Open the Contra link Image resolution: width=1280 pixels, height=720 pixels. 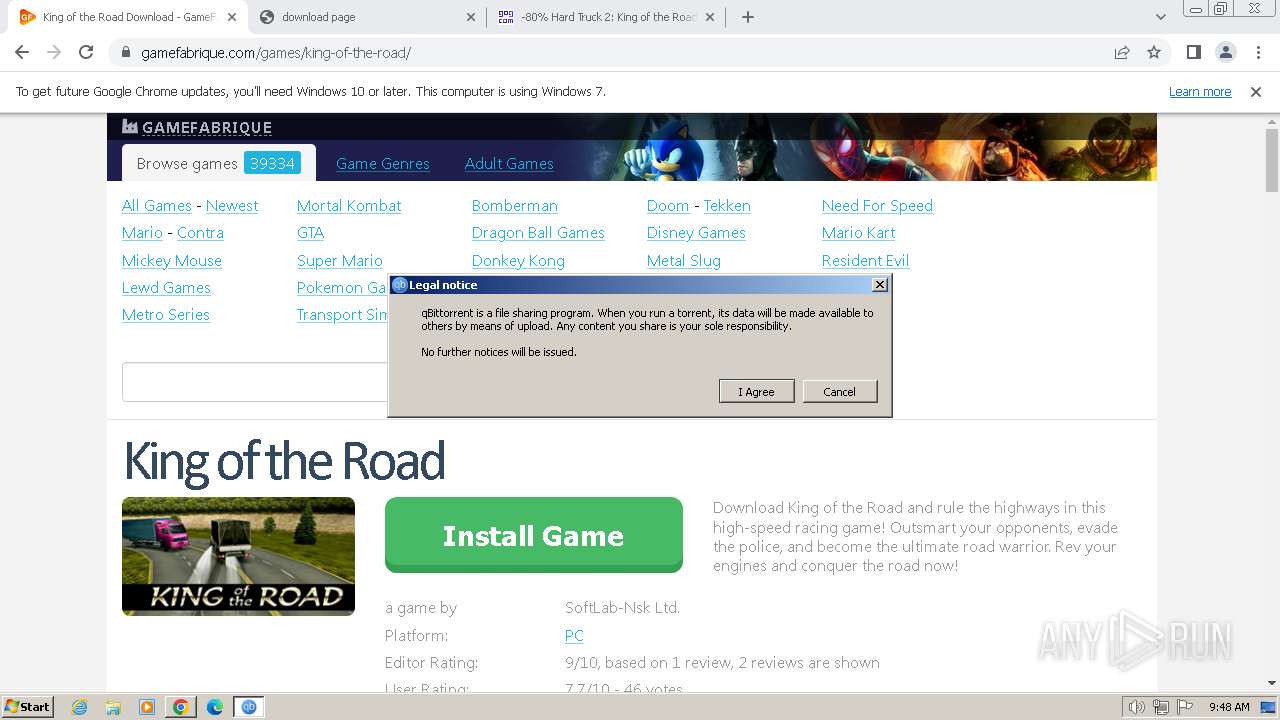(x=200, y=233)
